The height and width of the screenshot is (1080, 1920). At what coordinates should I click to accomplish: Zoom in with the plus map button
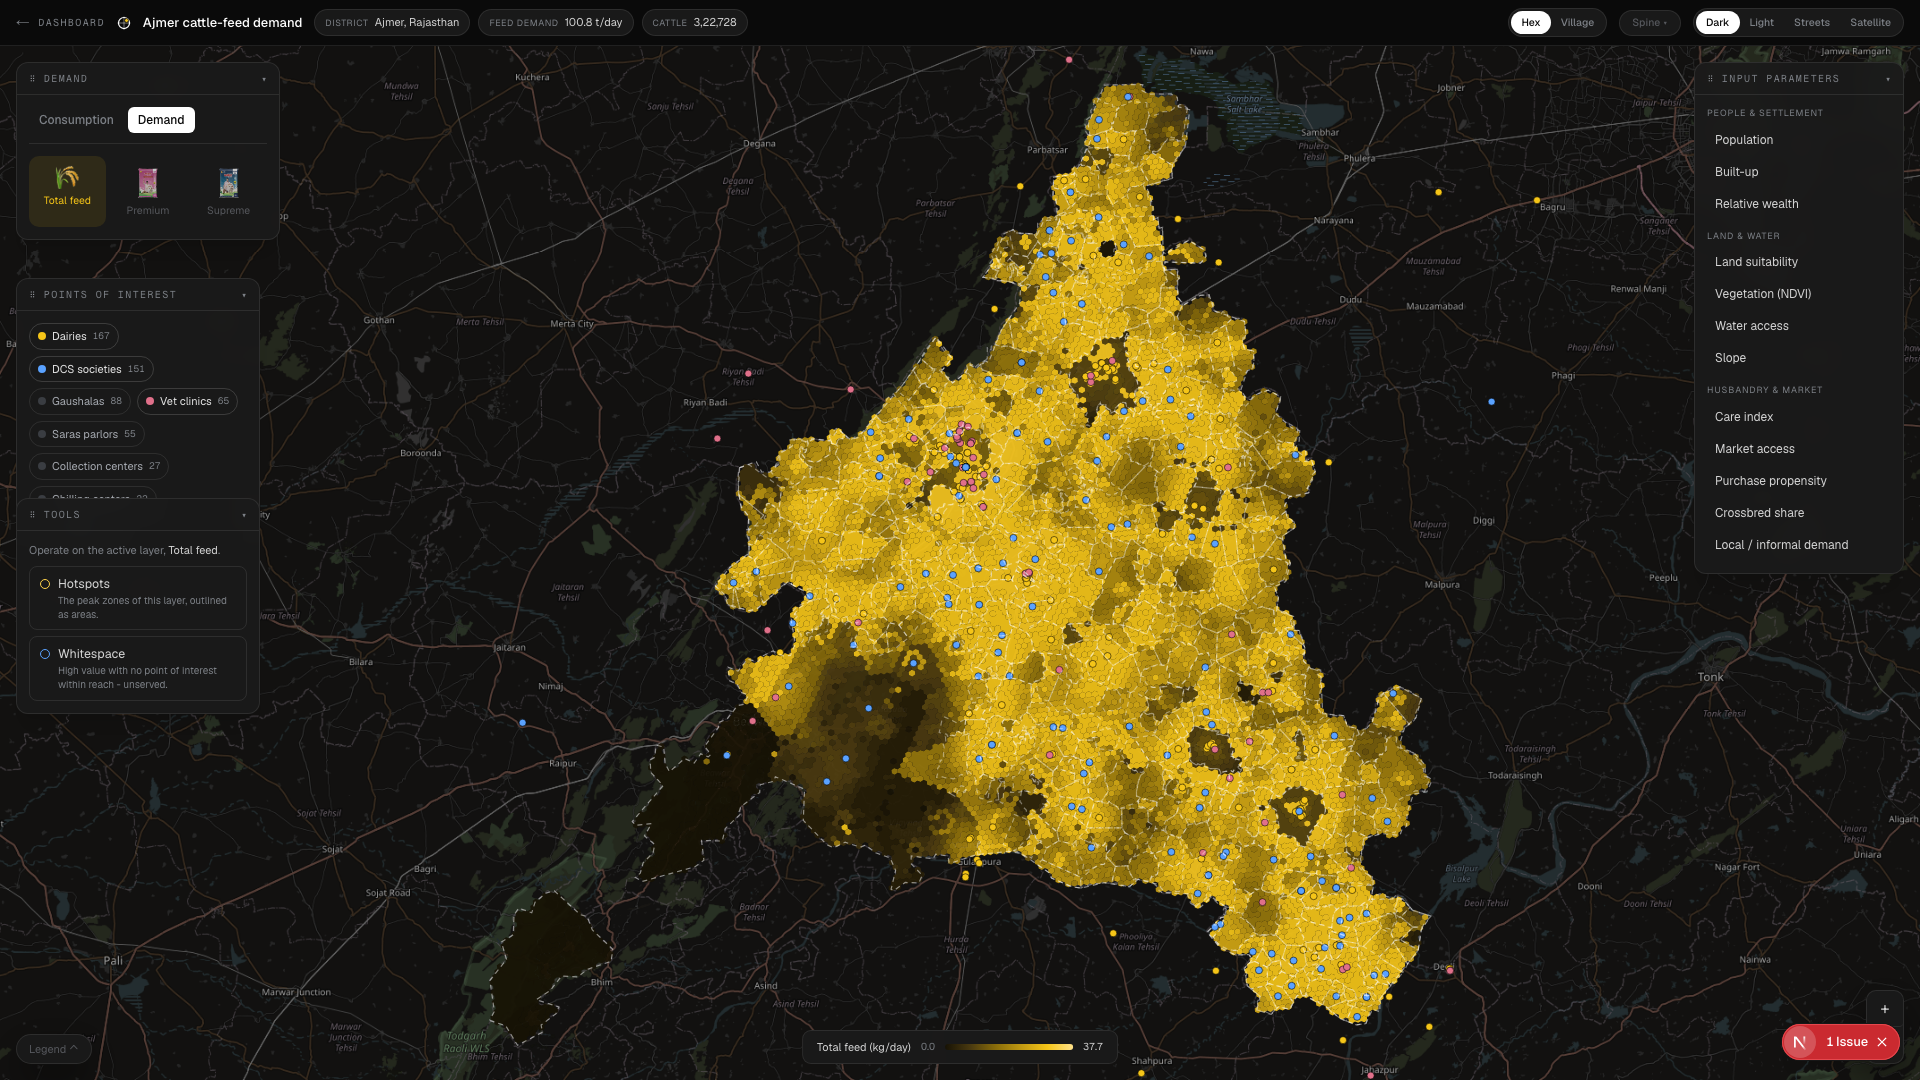1885,1009
